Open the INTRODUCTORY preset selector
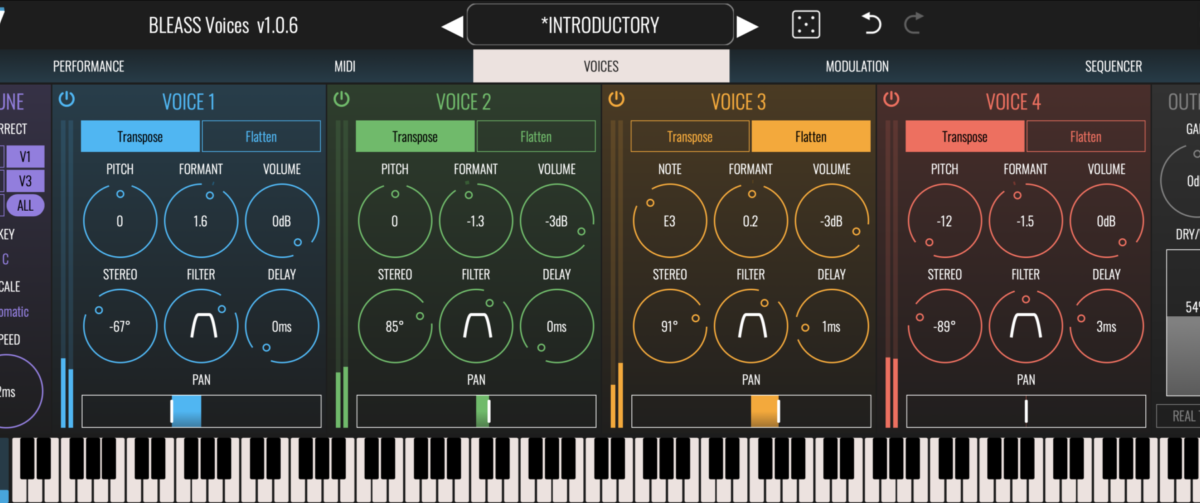Viewport: 1200px width, 503px height. click(x=600, y=25)
